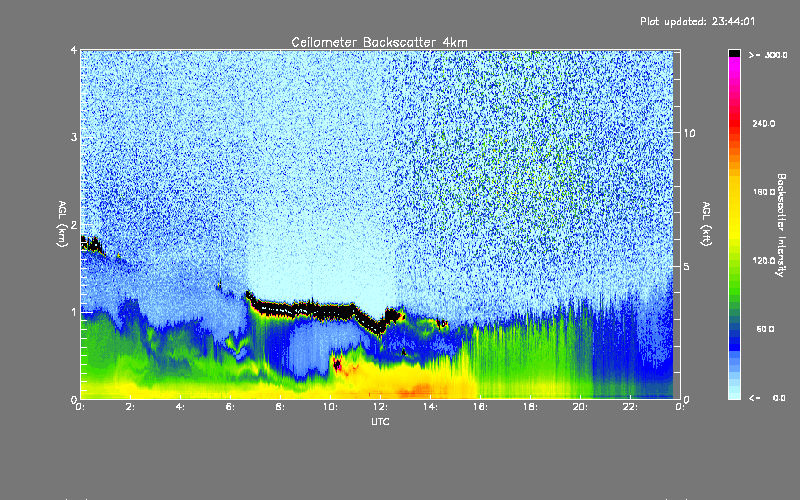Image resolution: width=800 pixels, height=500 pixels.
Task: Select the 'Backscatter Intensity' colorbar title
Action: 781,225
